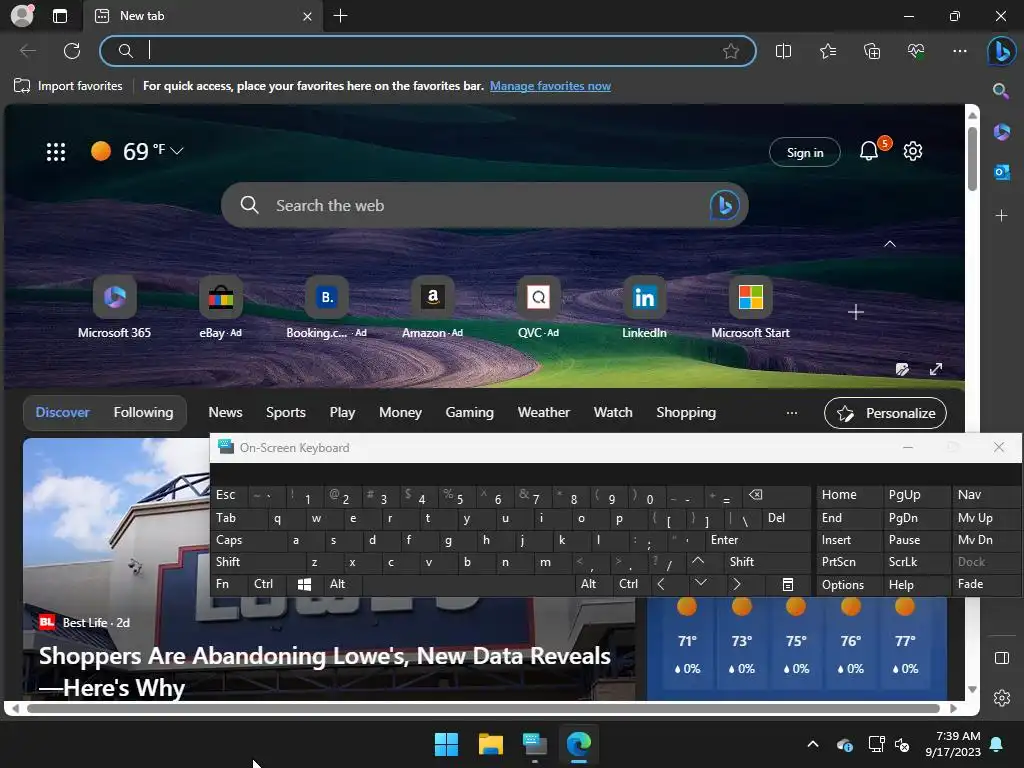Image resolution: width=1024 pixels, height=768 pixels.
Task: Open the LinkedIn quick link
Action: coord(644,298)
